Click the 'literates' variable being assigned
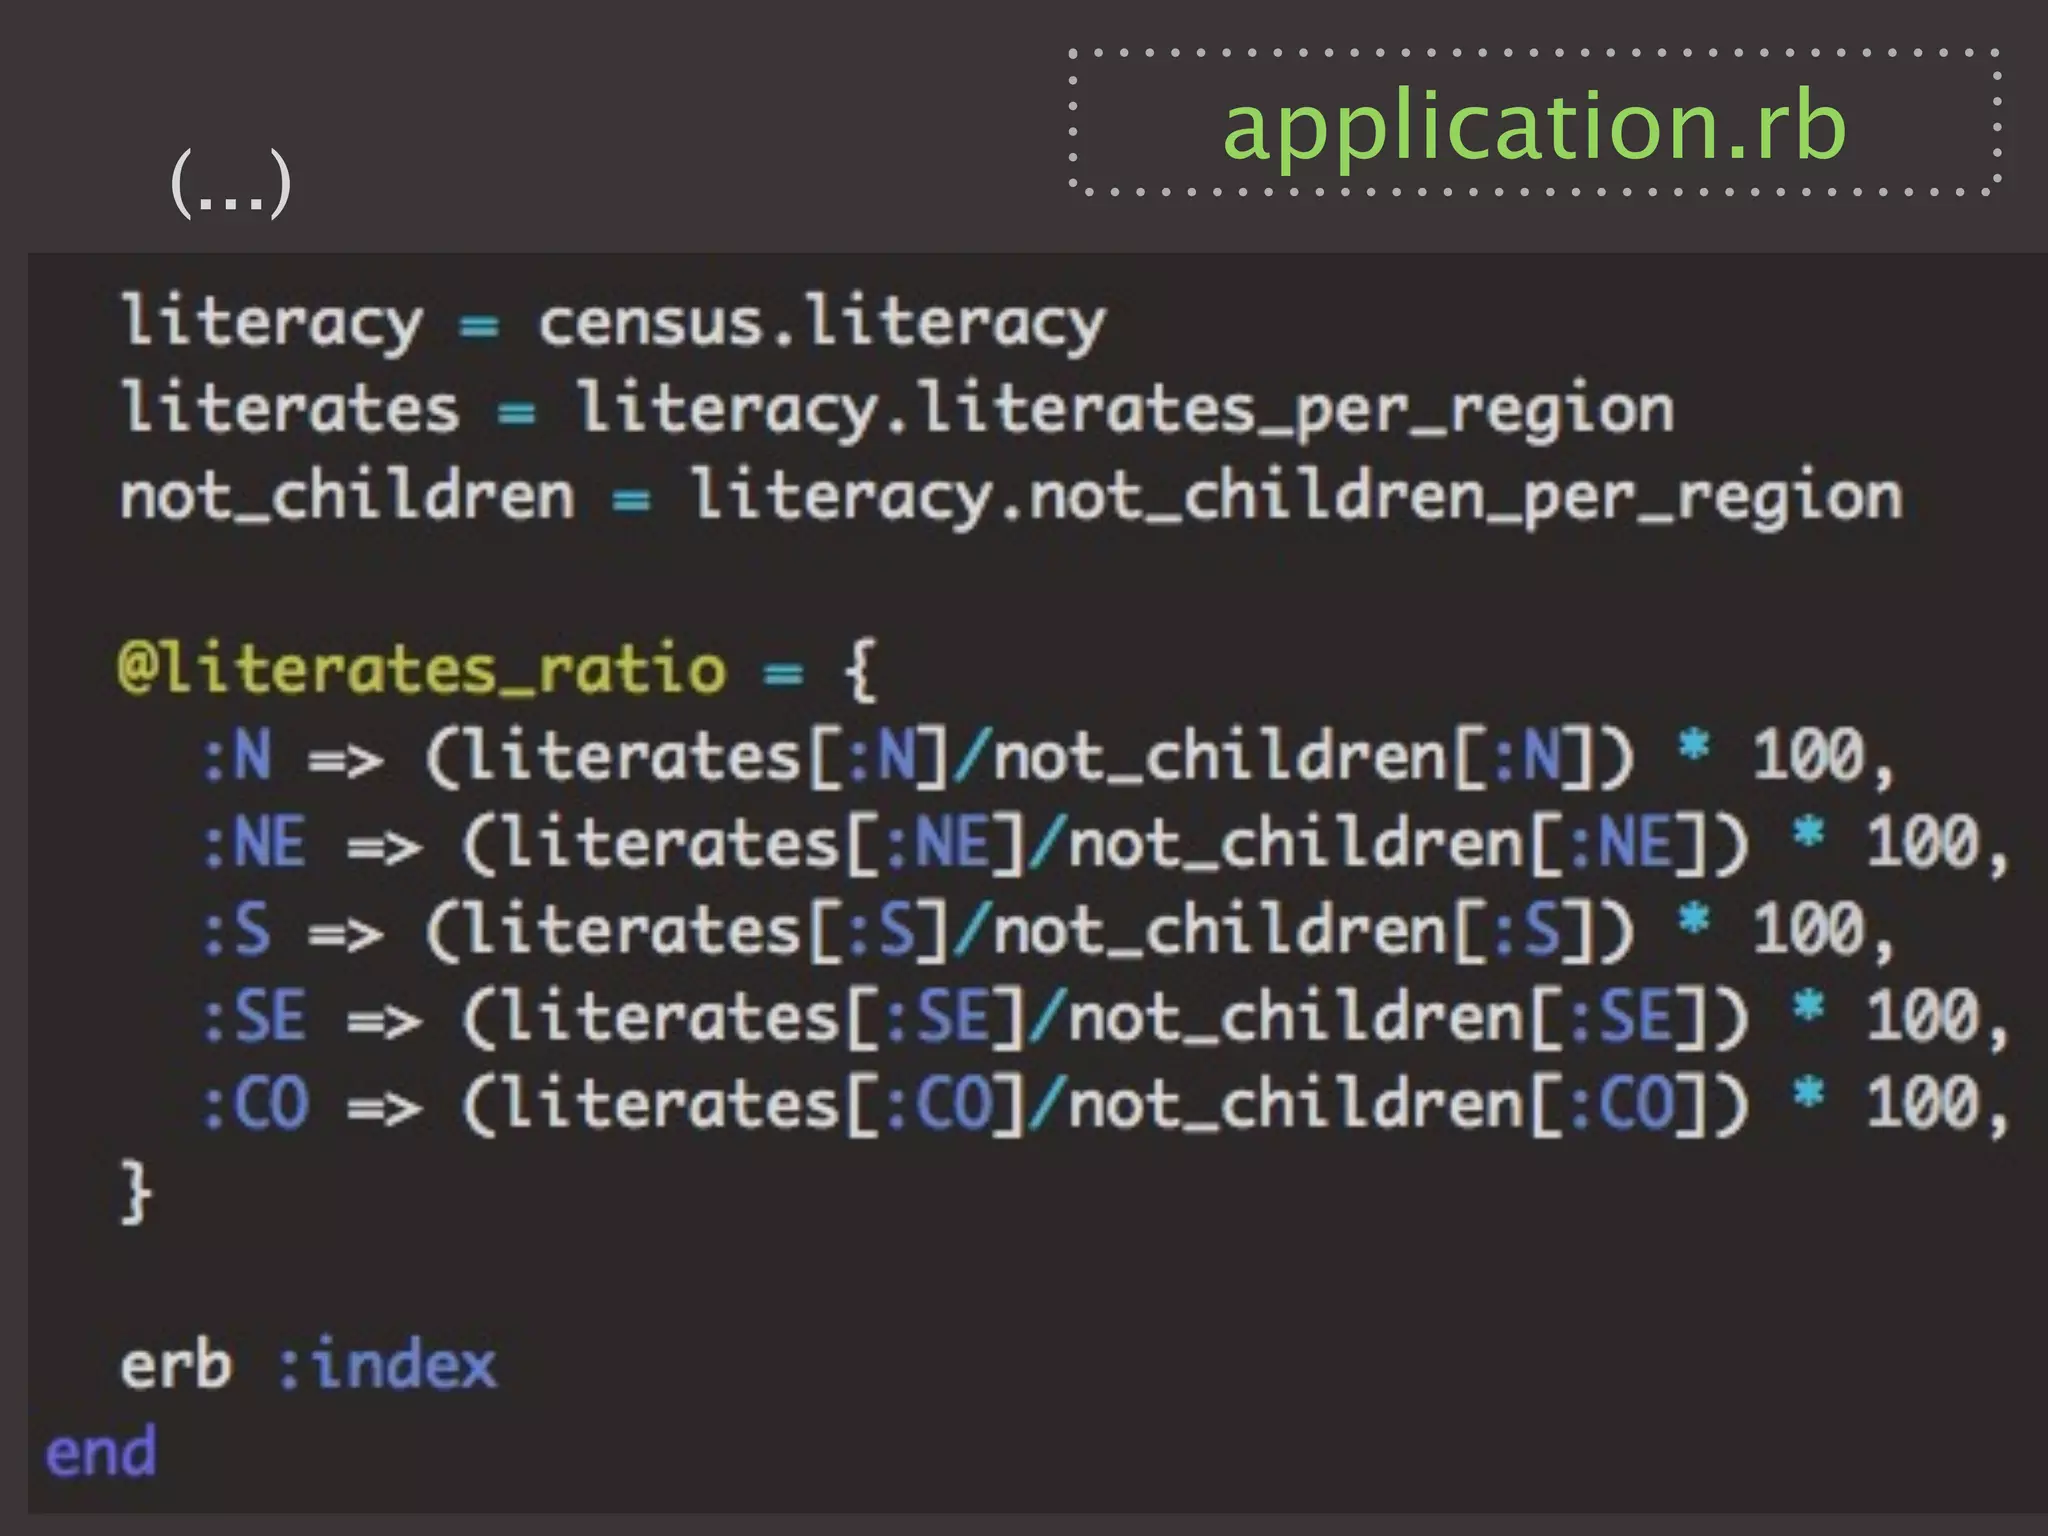The image size is (2048, 1536). coord(290,410)
